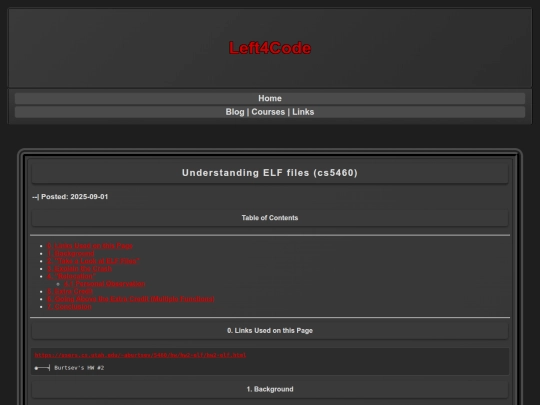Image resolution: width=540 pixels, height=405 pixels.
Task: Open the Courses section
Action: point(268,112)
